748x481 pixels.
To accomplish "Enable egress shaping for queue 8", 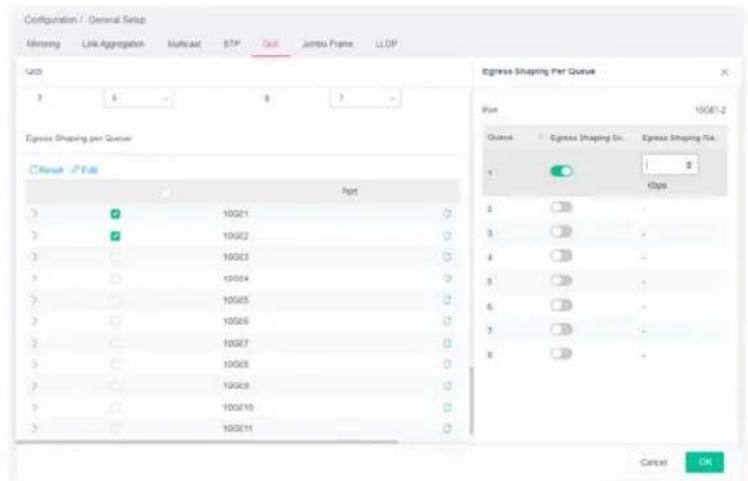I will tap(561, 354).
